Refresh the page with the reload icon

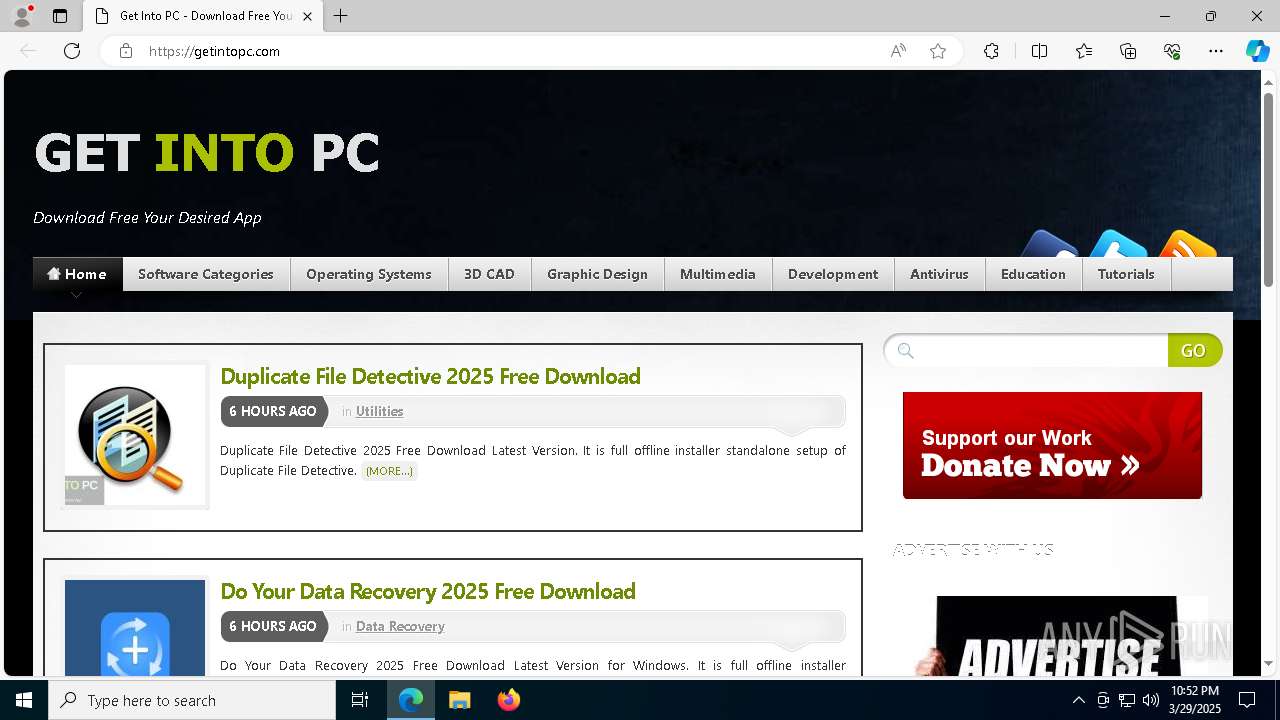click(72, 51)
